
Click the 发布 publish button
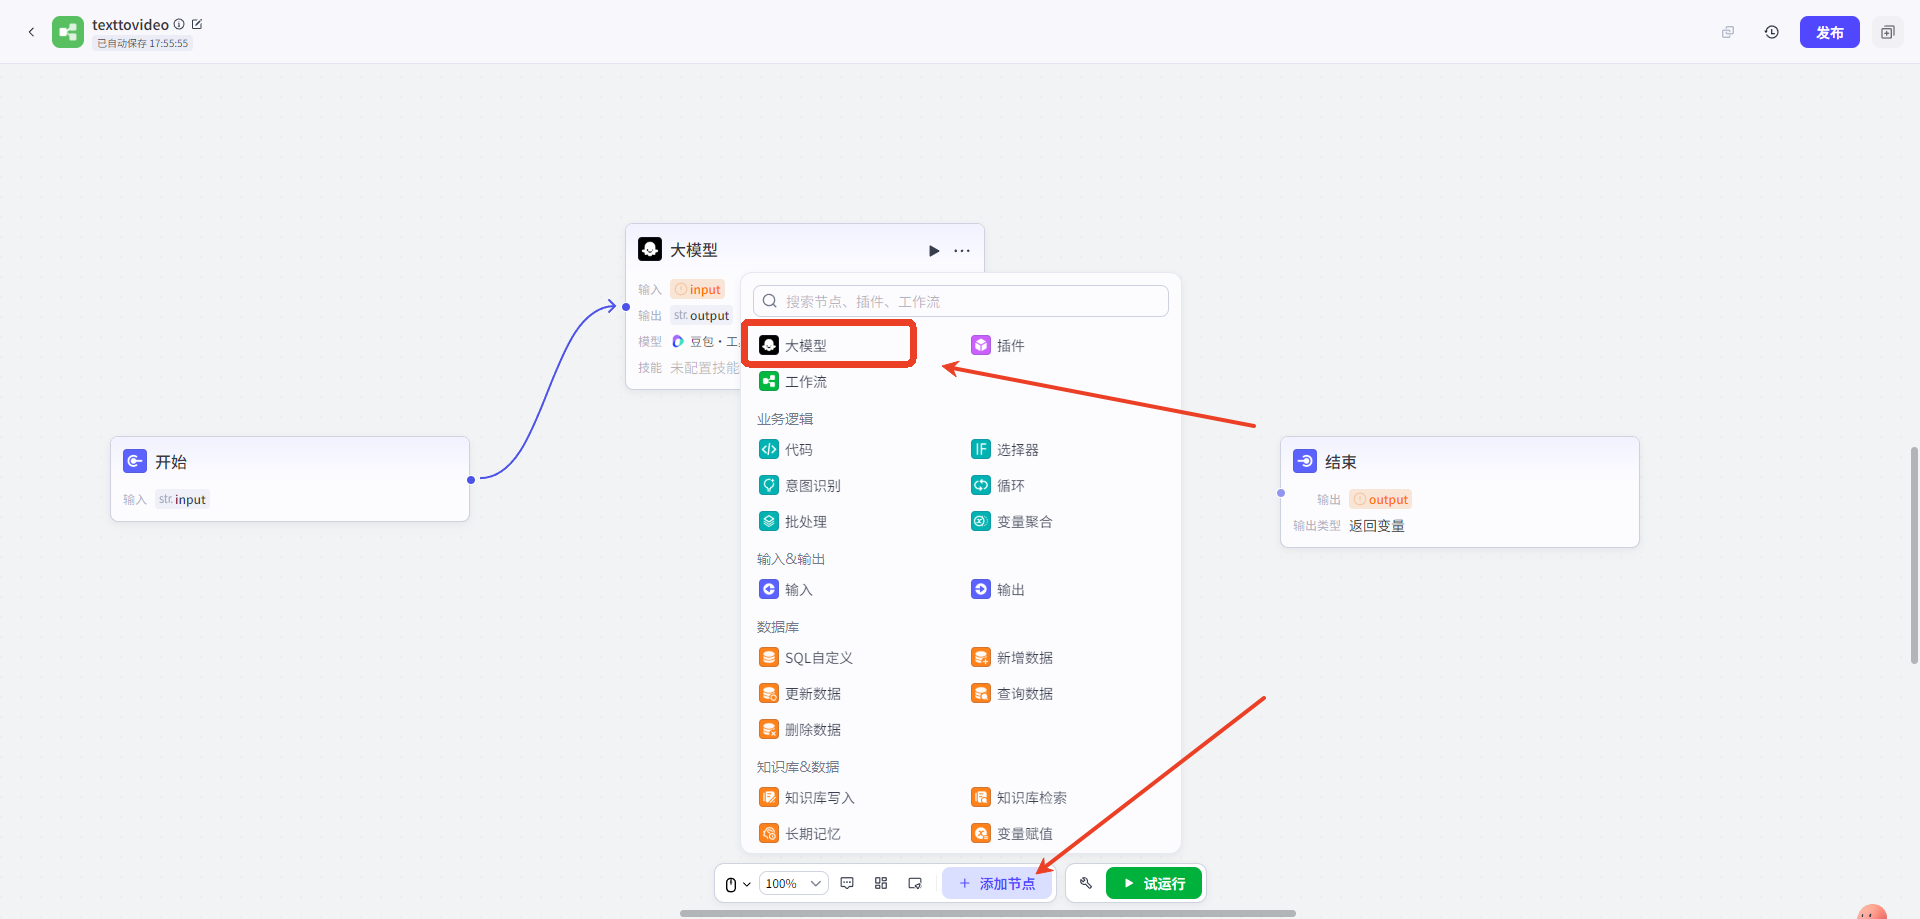[1829, 32]
